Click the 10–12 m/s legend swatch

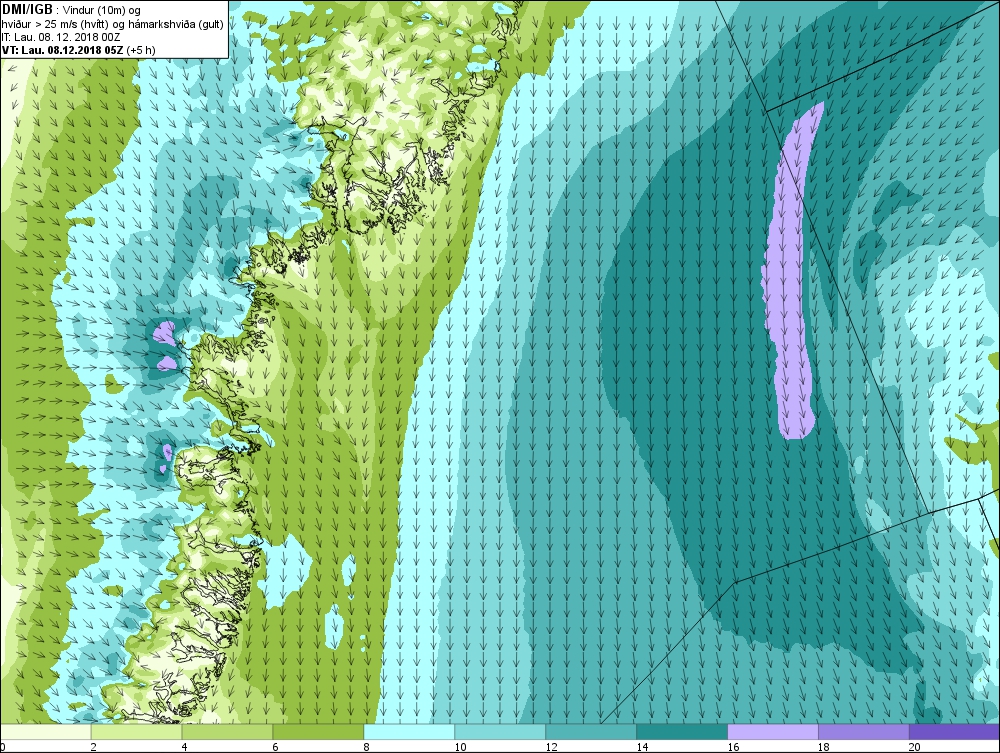pos(500,731)
